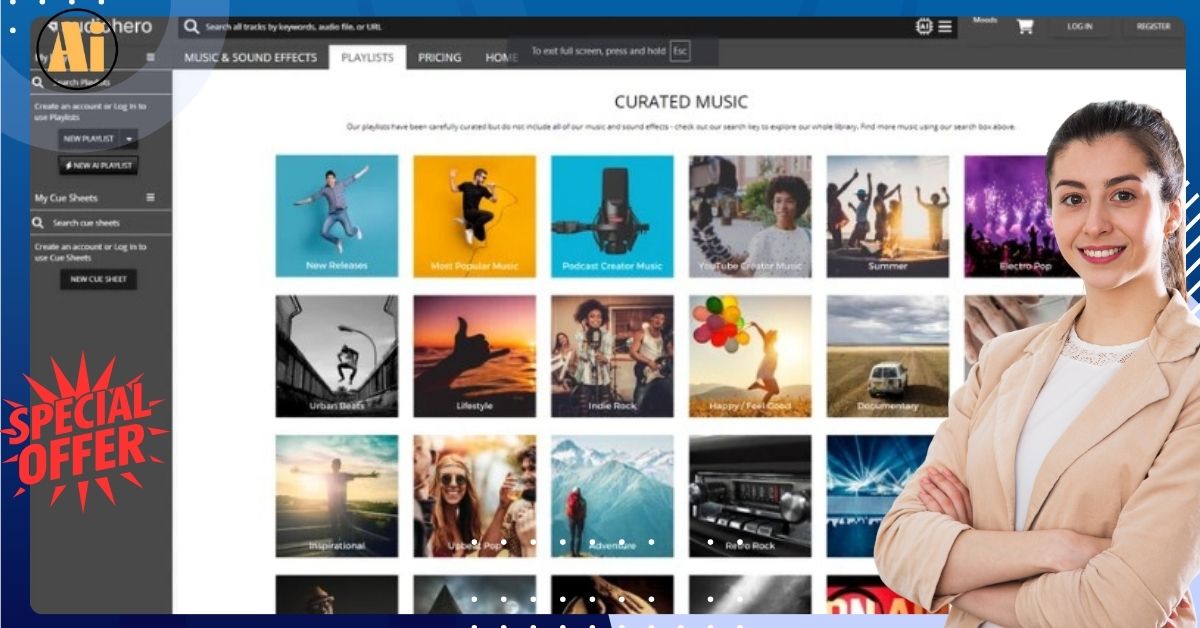Screen dimensions: 1200x628
Task: Open the My Playlists hamburger menu
Action: pos(151,58)
